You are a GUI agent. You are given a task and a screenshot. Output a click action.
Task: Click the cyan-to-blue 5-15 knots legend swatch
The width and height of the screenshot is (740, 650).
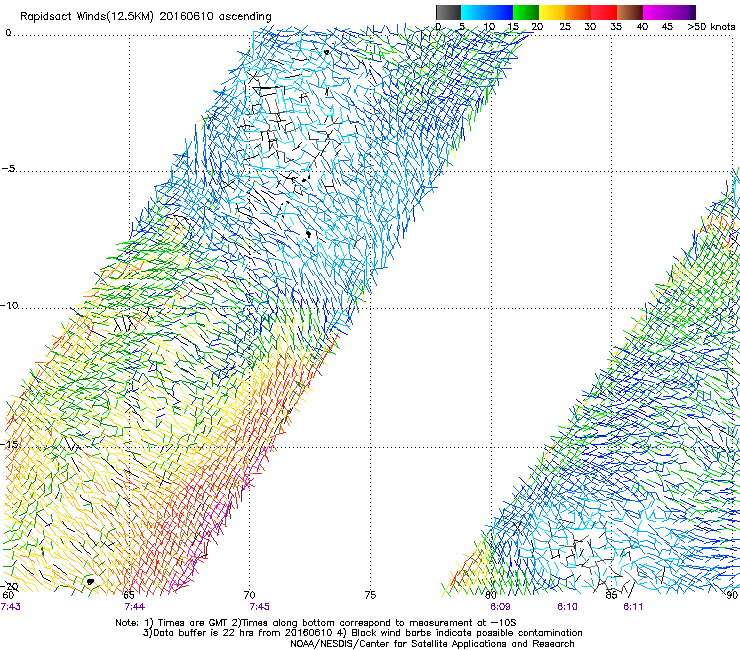487,12
